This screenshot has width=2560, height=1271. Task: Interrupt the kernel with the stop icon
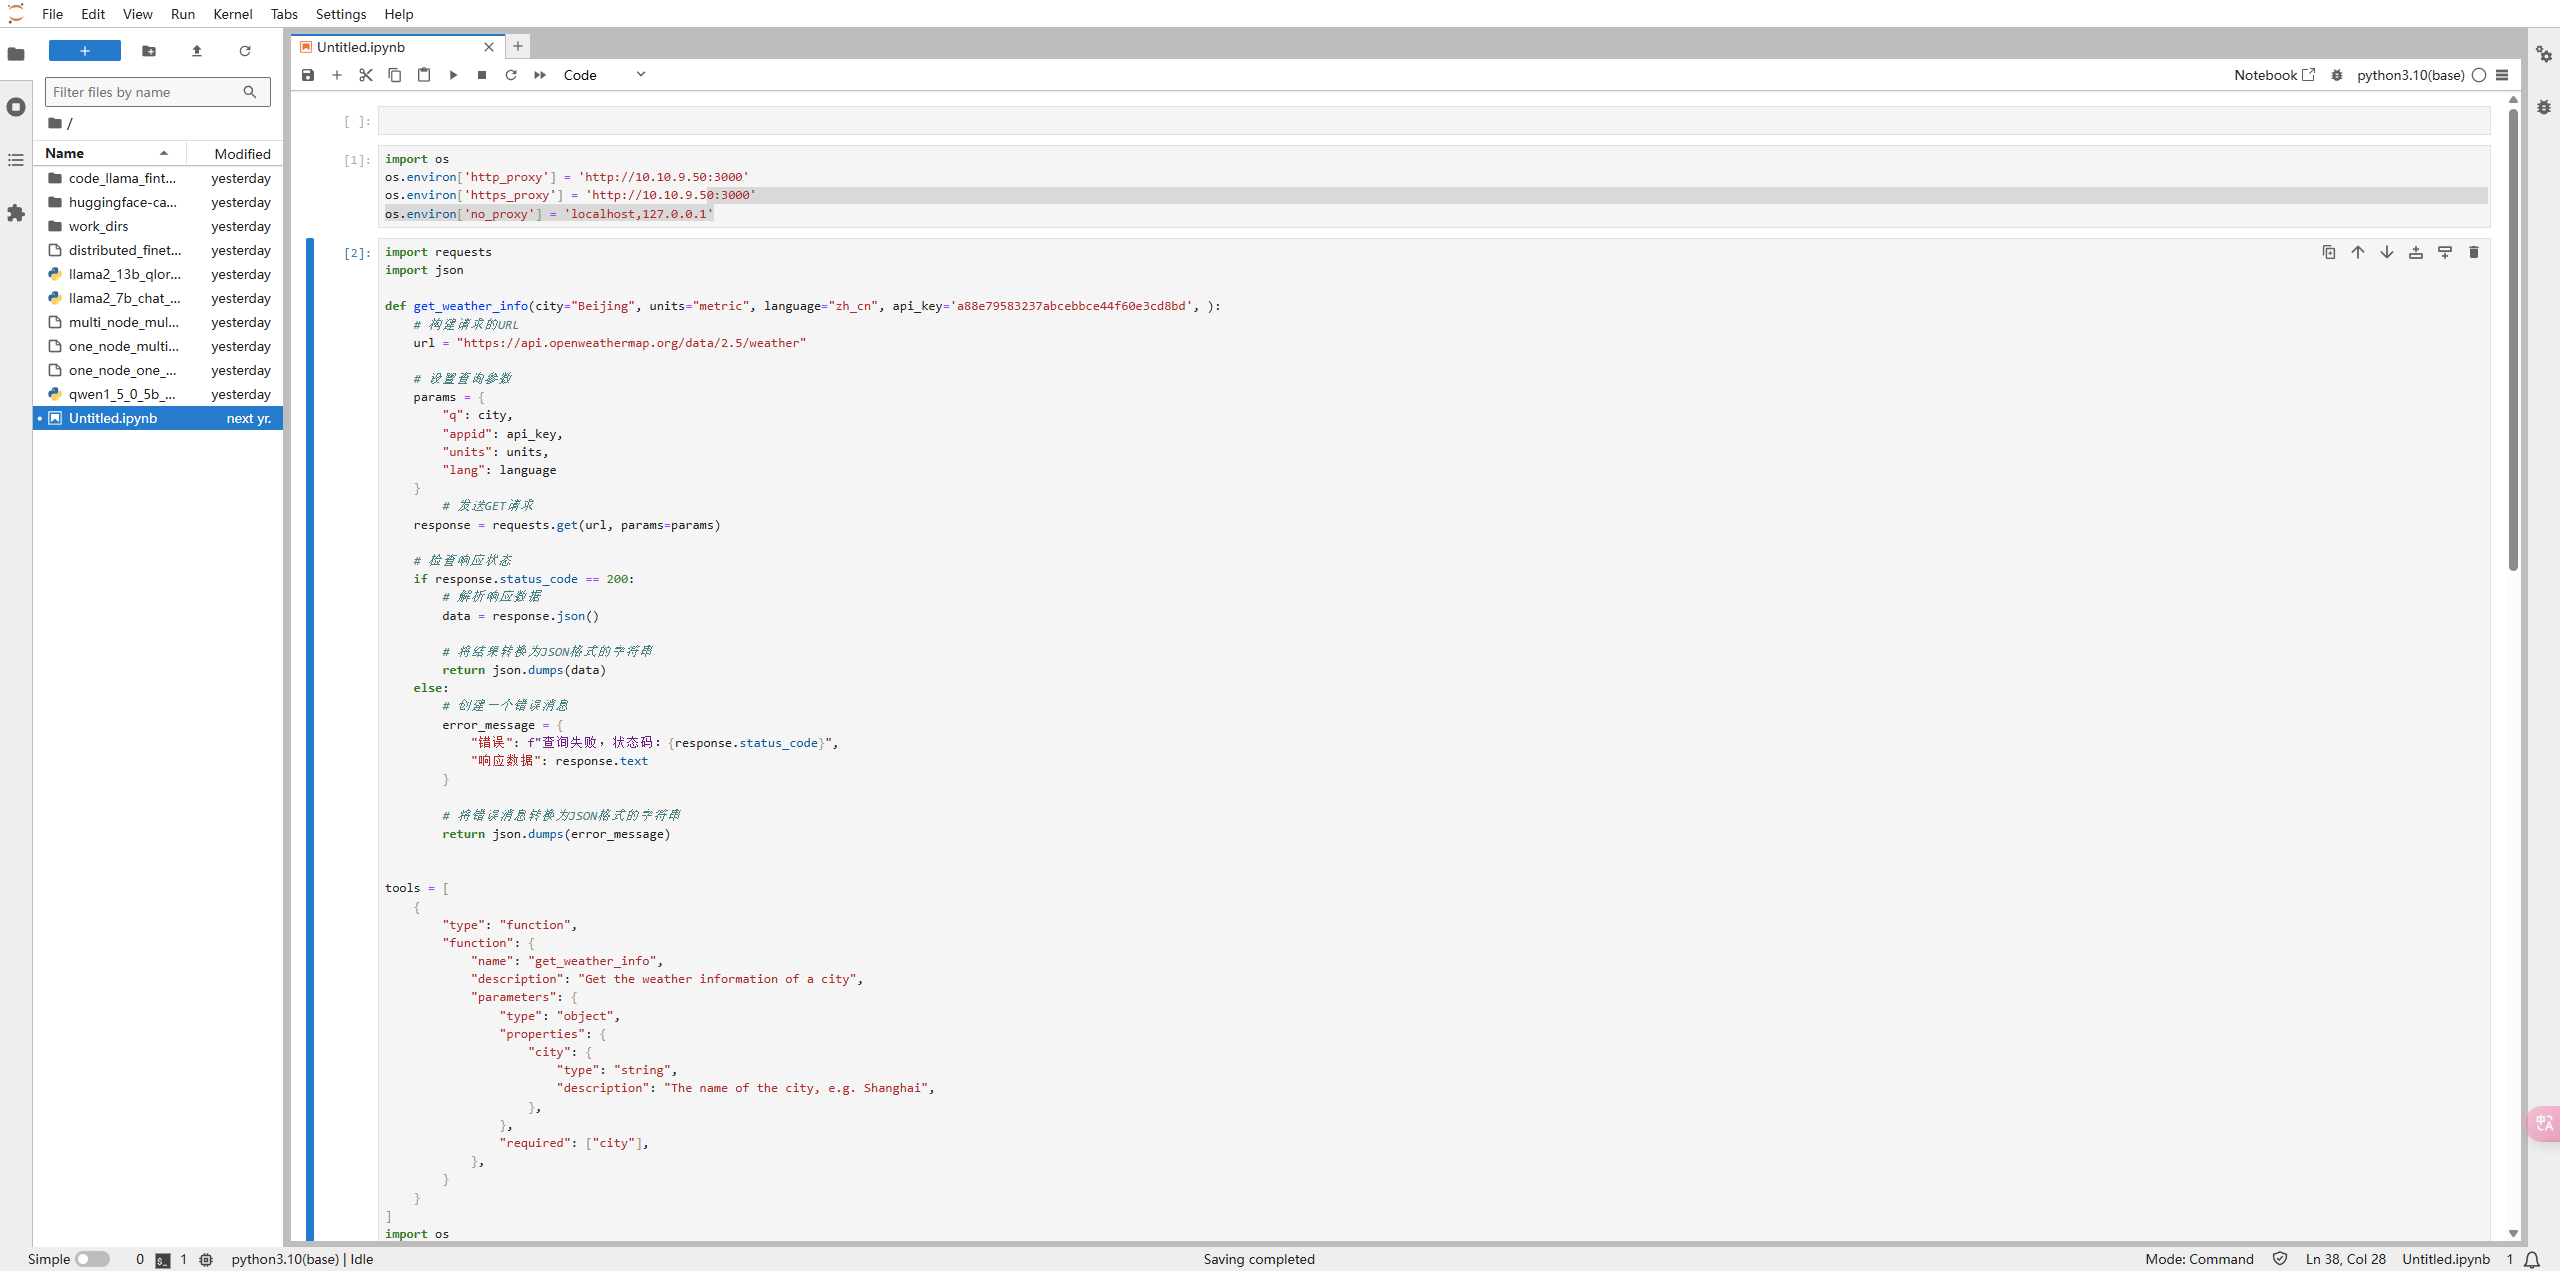pyautogui.click(x=482, y=75)
